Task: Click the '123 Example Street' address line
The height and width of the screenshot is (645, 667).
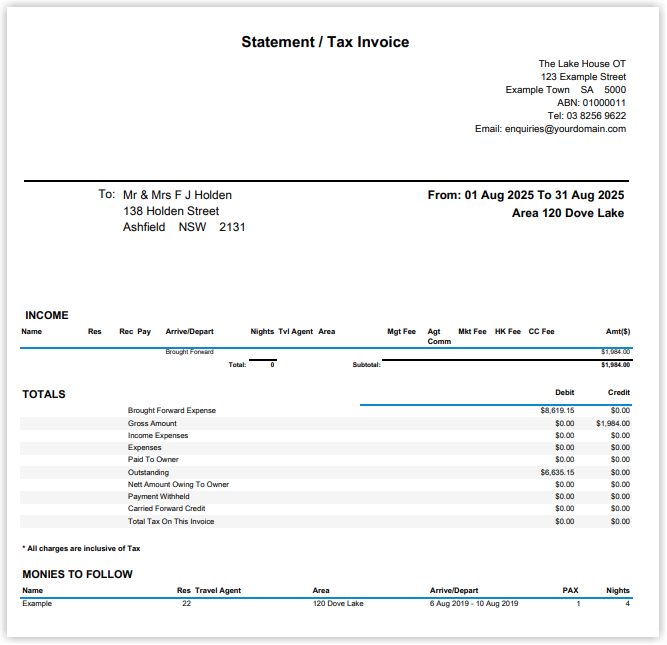Action: pyautogui.click(x=583, y=77)
